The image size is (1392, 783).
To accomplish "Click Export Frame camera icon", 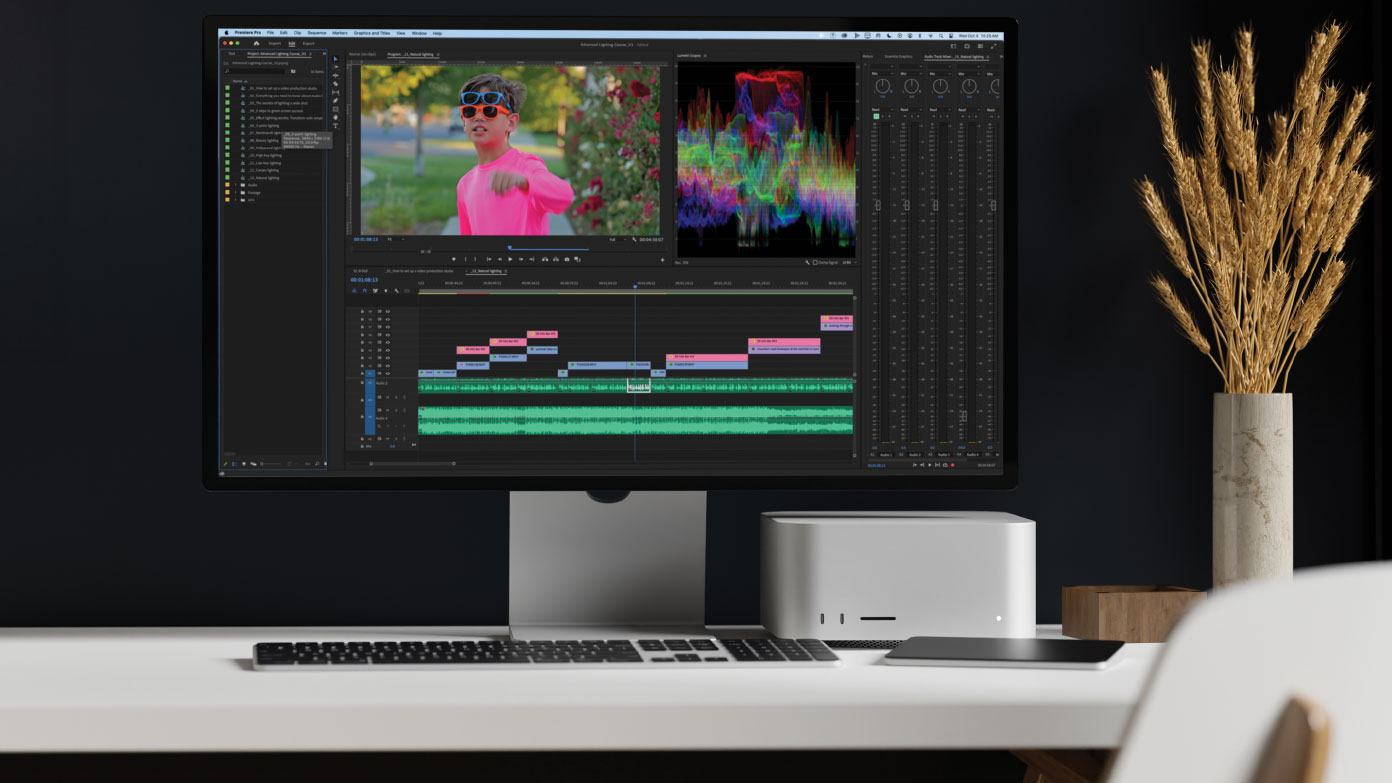I will coord(567,259).
